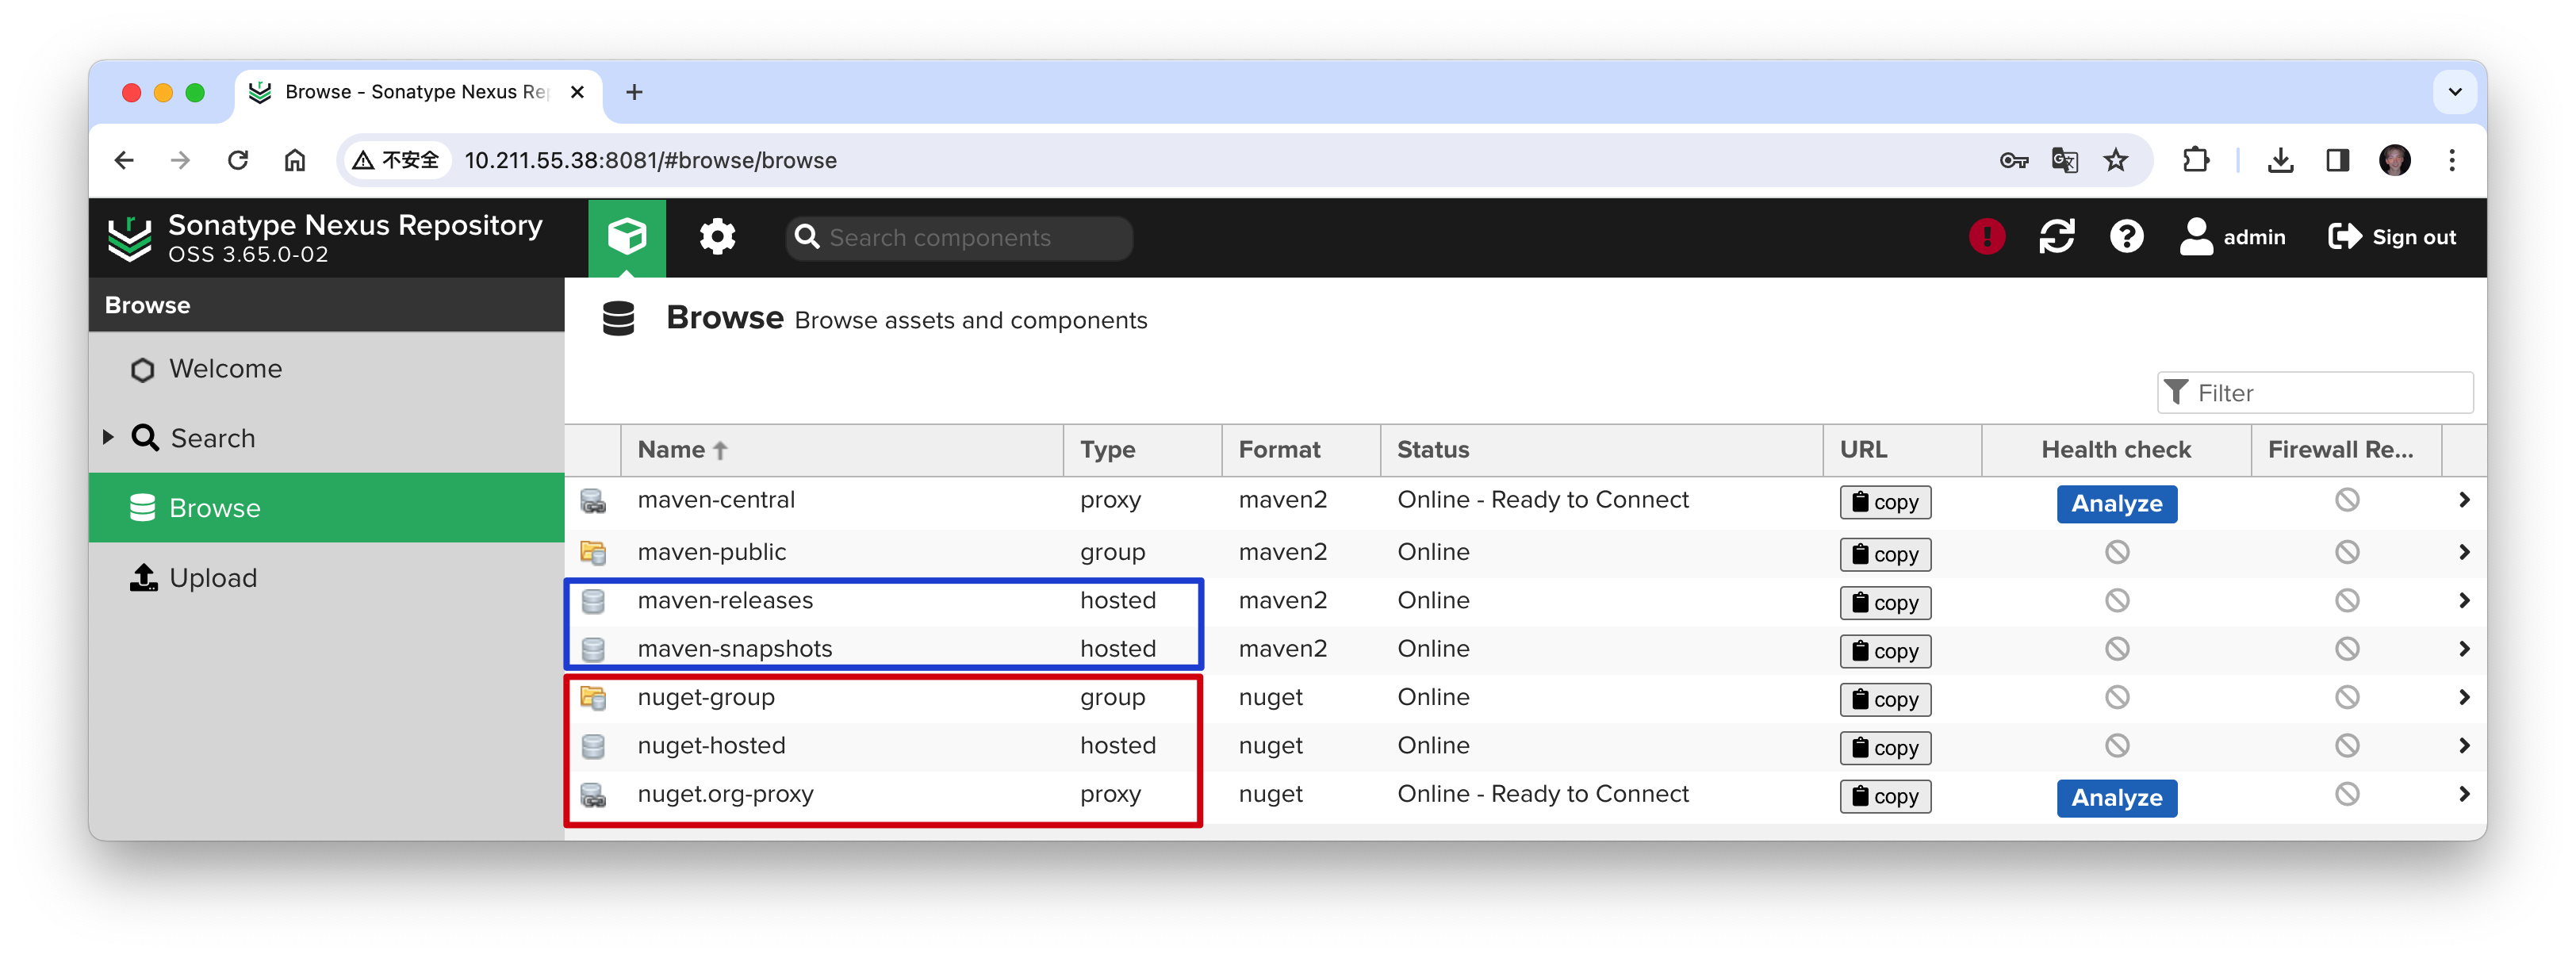
Task: Click firewall disabled icon for nuget-group
Action: [x=2346, y=697]
